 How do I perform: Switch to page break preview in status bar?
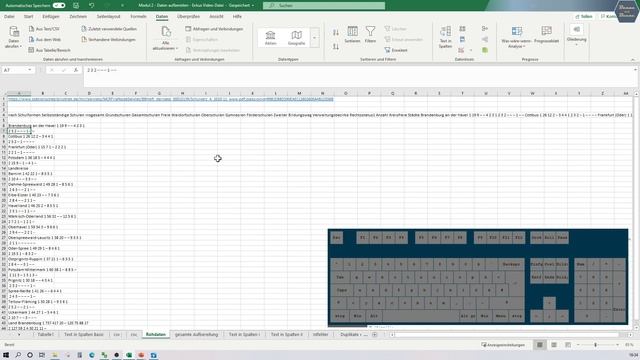pyautogui.click(x=568, y=345)
